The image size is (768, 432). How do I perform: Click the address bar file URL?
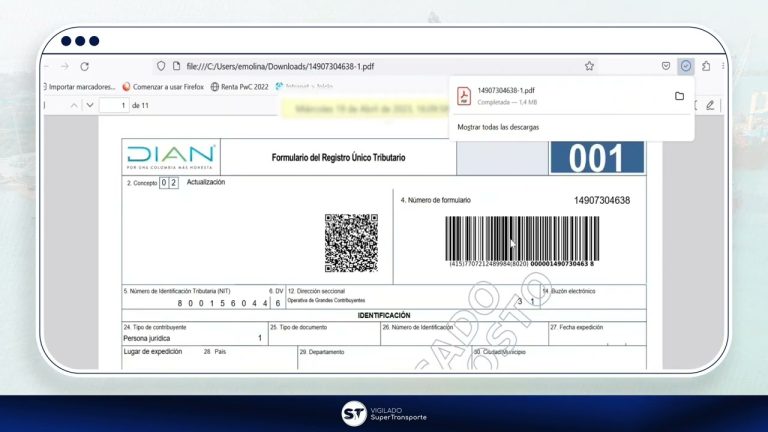(x=280, y=66)
